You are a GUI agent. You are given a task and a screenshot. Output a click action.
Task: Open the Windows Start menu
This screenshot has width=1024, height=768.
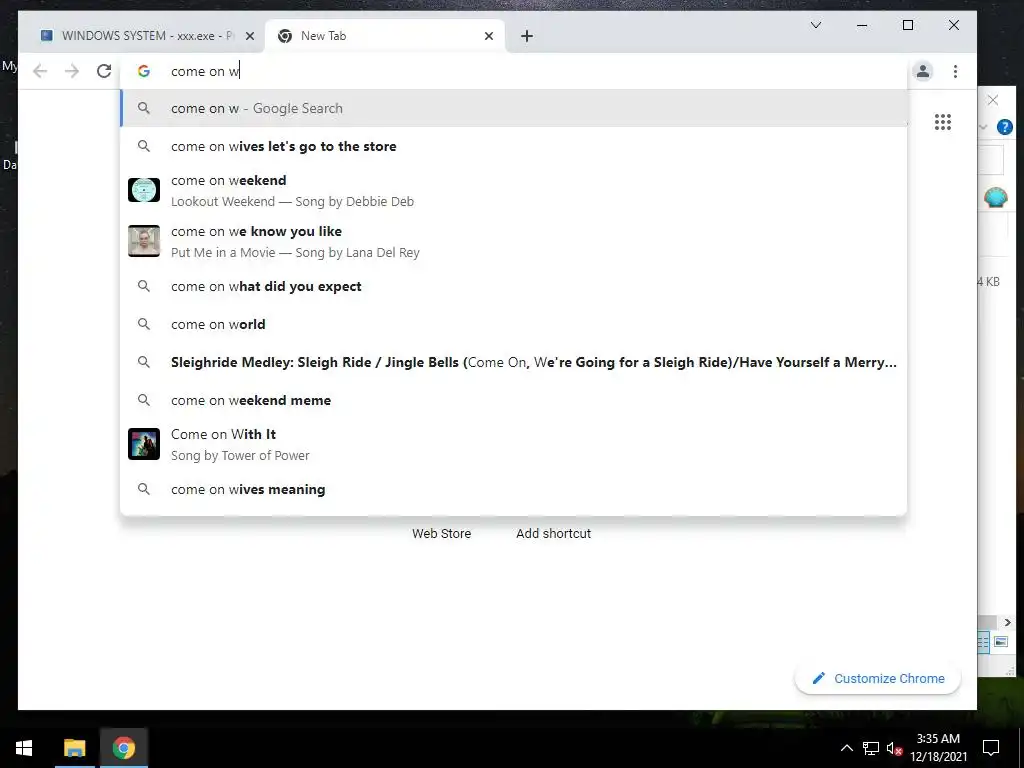(24, 748)
